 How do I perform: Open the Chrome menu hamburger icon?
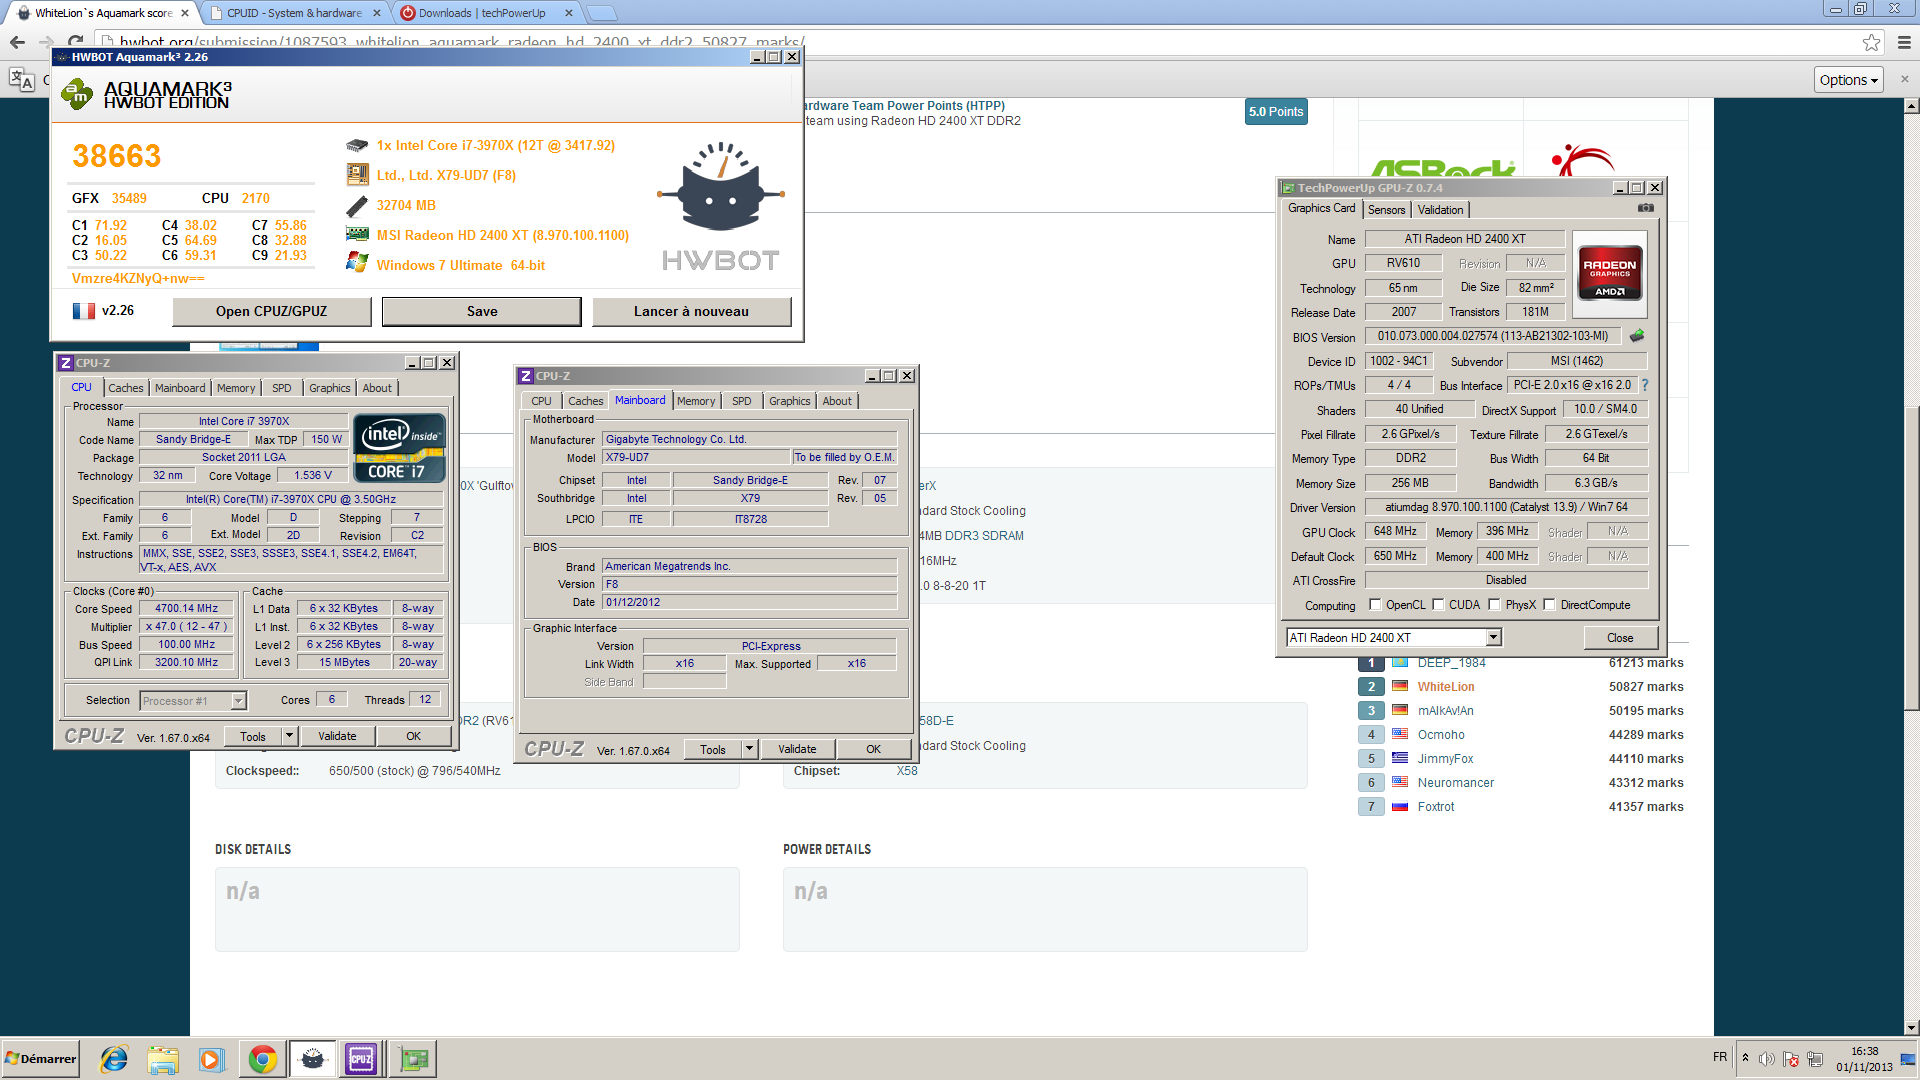pos(1903,42)
